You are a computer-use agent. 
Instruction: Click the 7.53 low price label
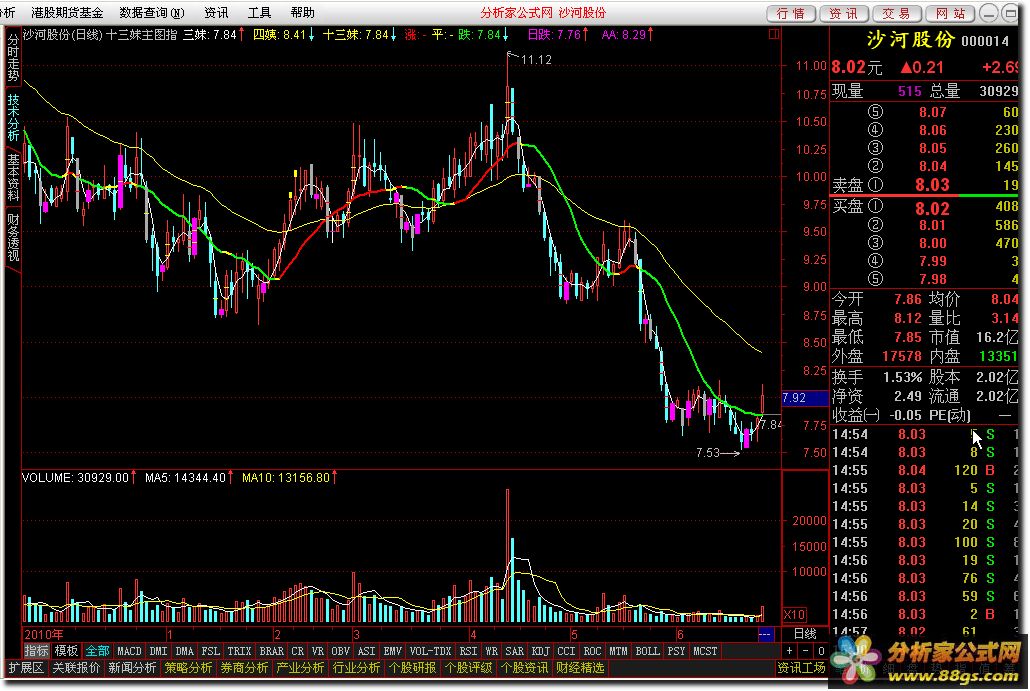point(708,453)
